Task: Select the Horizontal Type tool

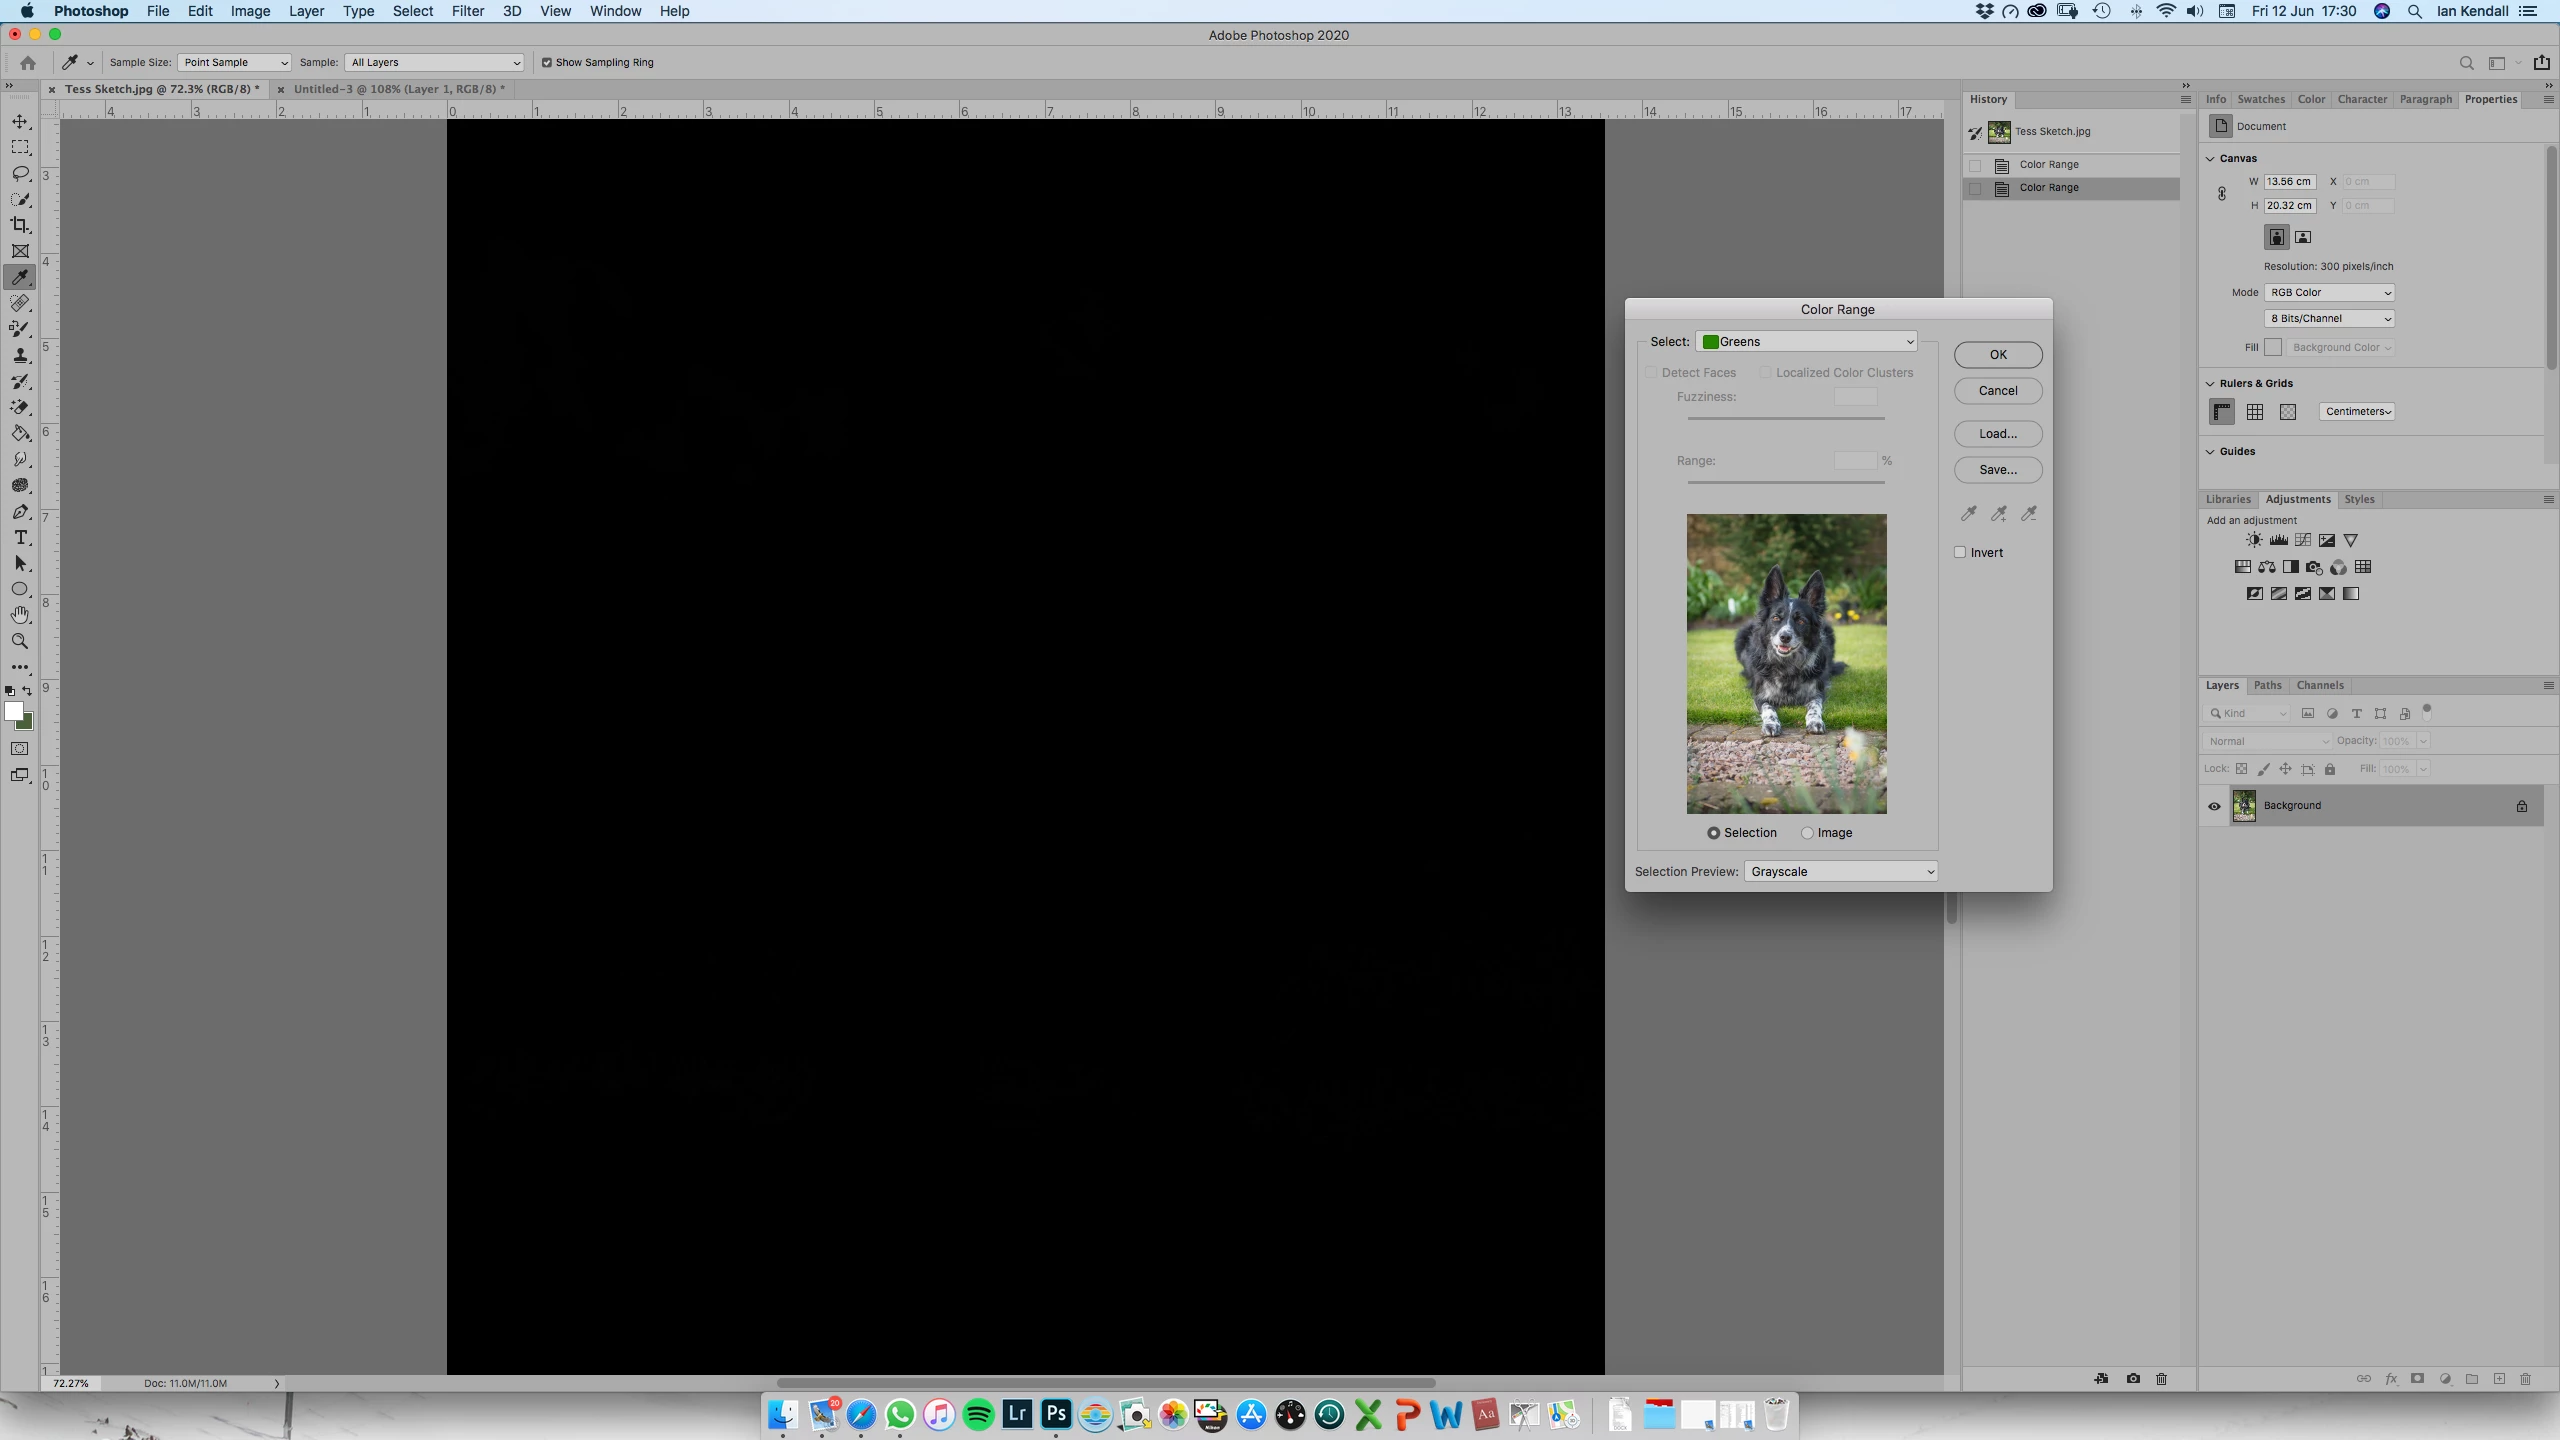Action: tap(20, 538)
